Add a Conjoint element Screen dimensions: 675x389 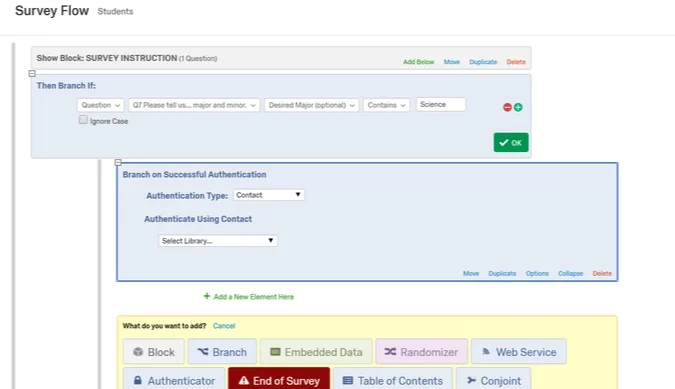[x=493, y=379]
